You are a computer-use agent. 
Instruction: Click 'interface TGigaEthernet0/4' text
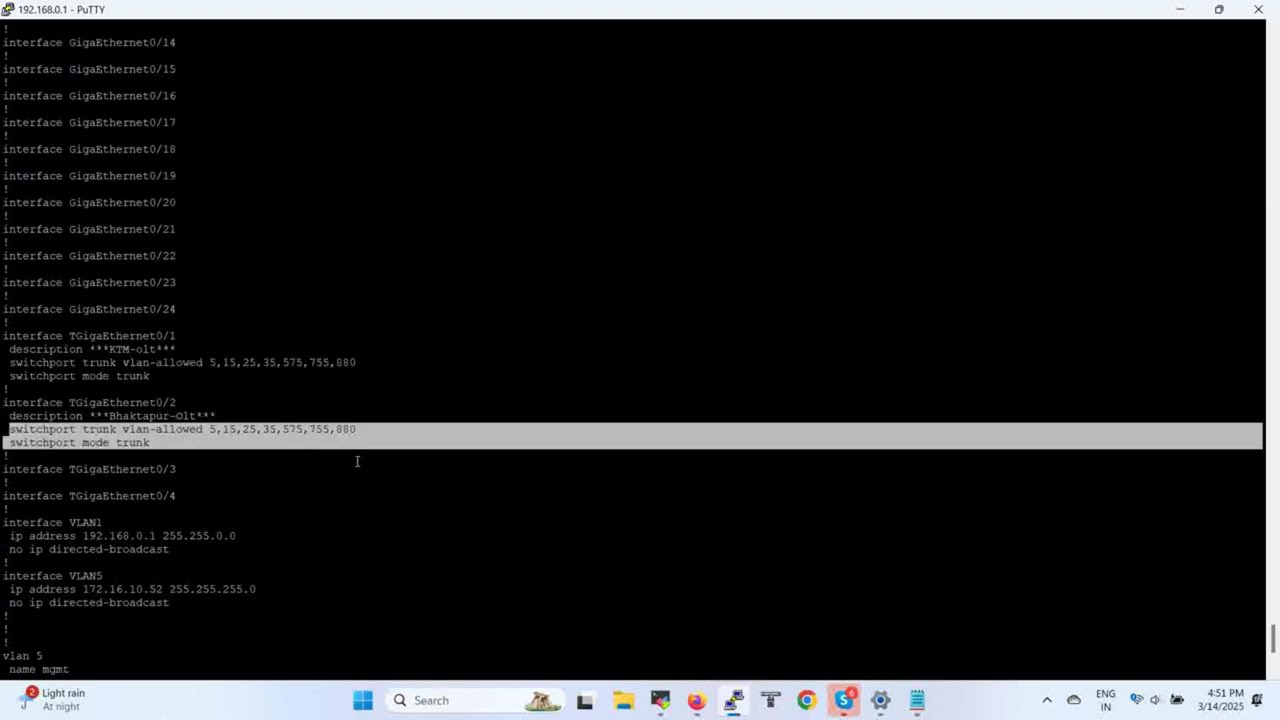click(x=89, y=496)
